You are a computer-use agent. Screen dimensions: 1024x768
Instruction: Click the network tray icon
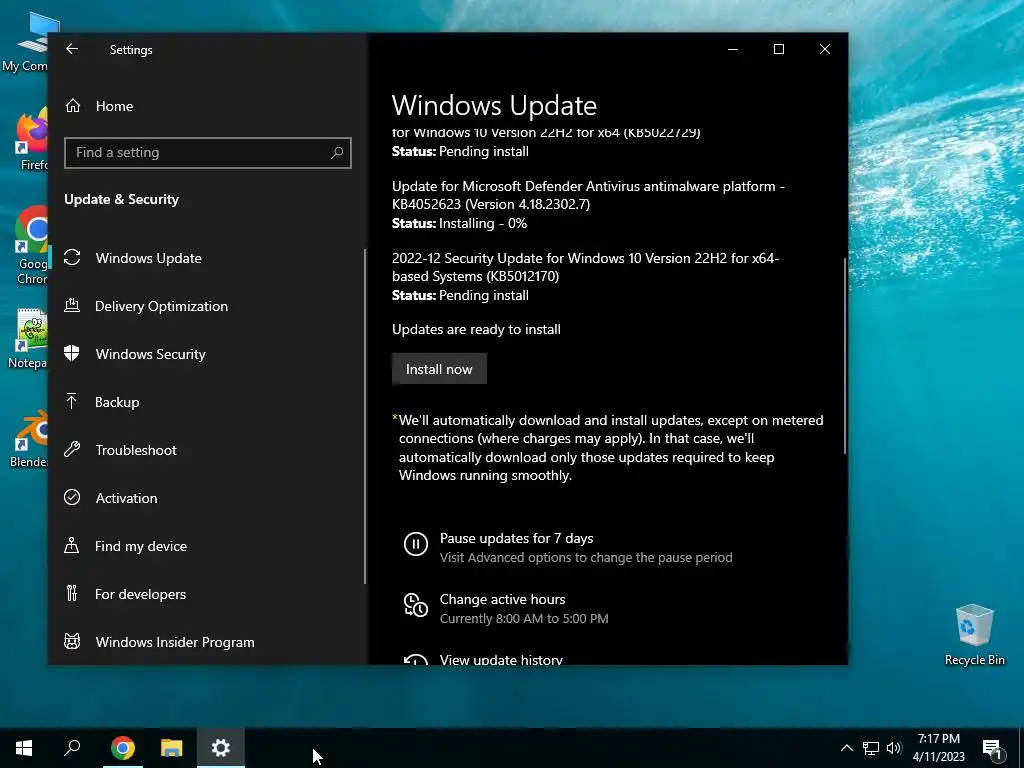[871, 748]
